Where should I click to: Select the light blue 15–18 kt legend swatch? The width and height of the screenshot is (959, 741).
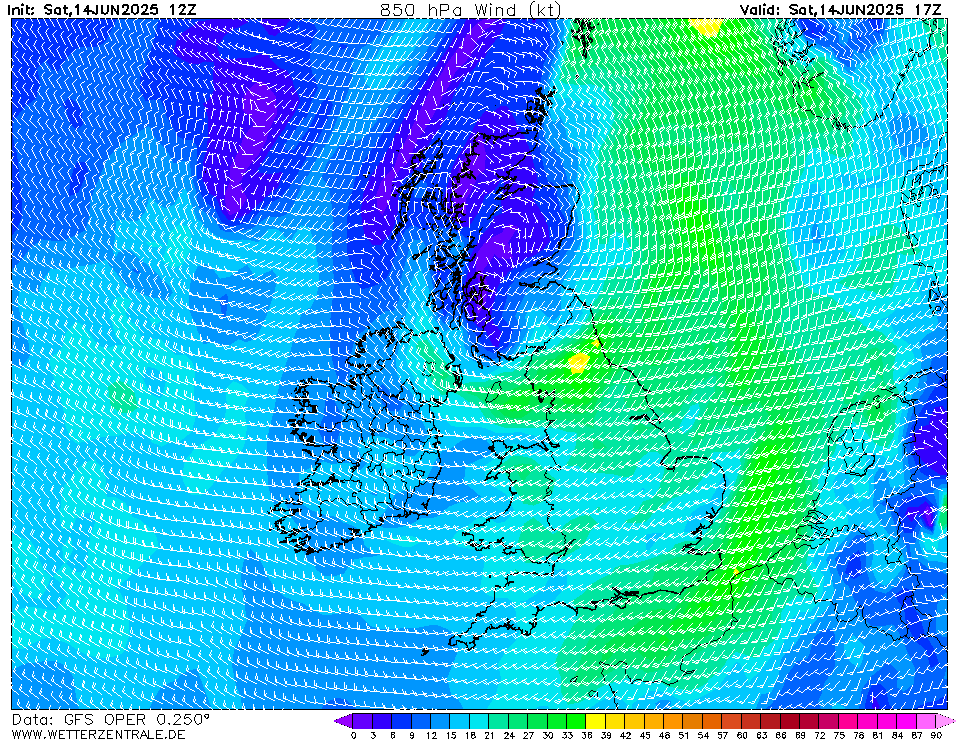460,721
